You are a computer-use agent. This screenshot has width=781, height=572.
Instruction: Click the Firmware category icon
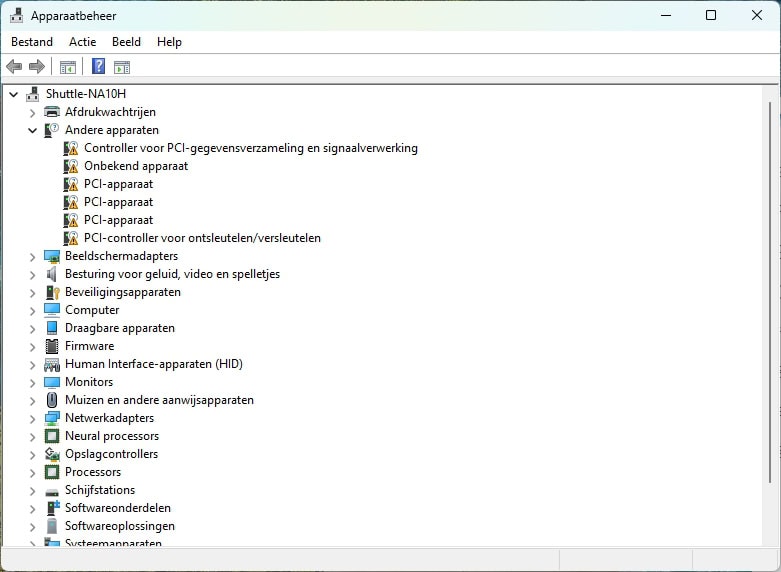(52, 346)
